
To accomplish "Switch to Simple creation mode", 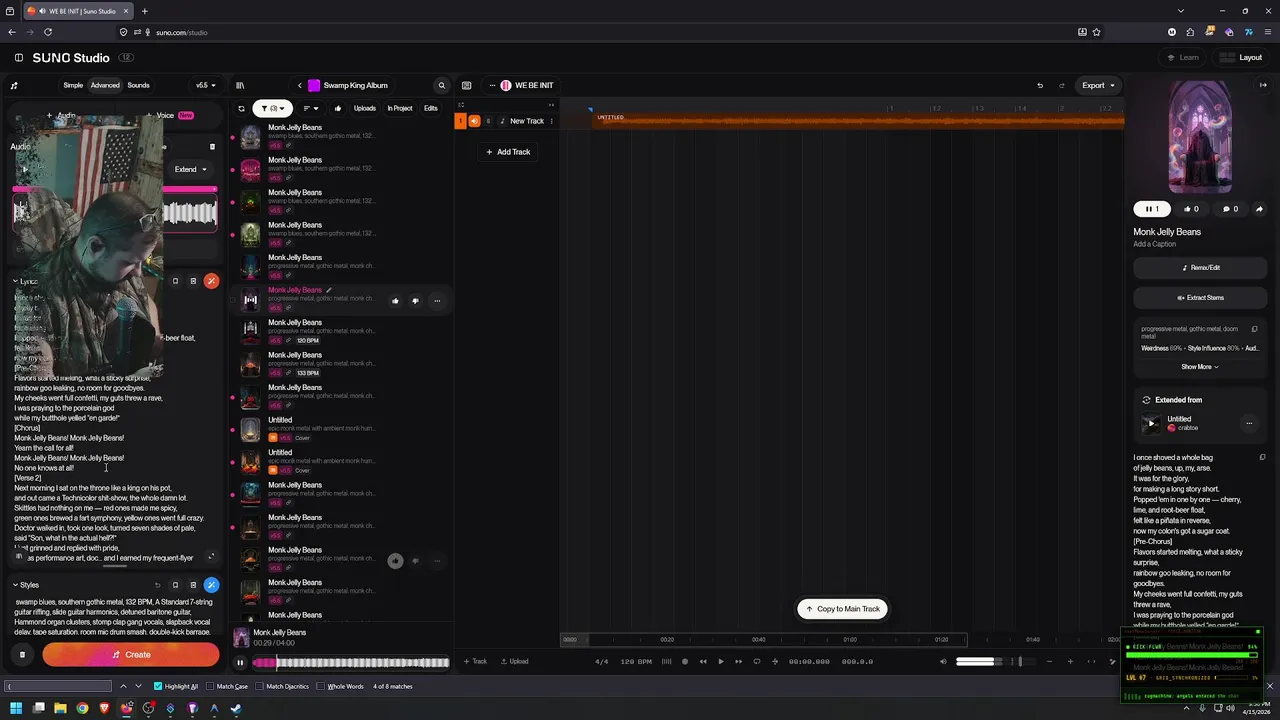I will (x=73, y=85).
